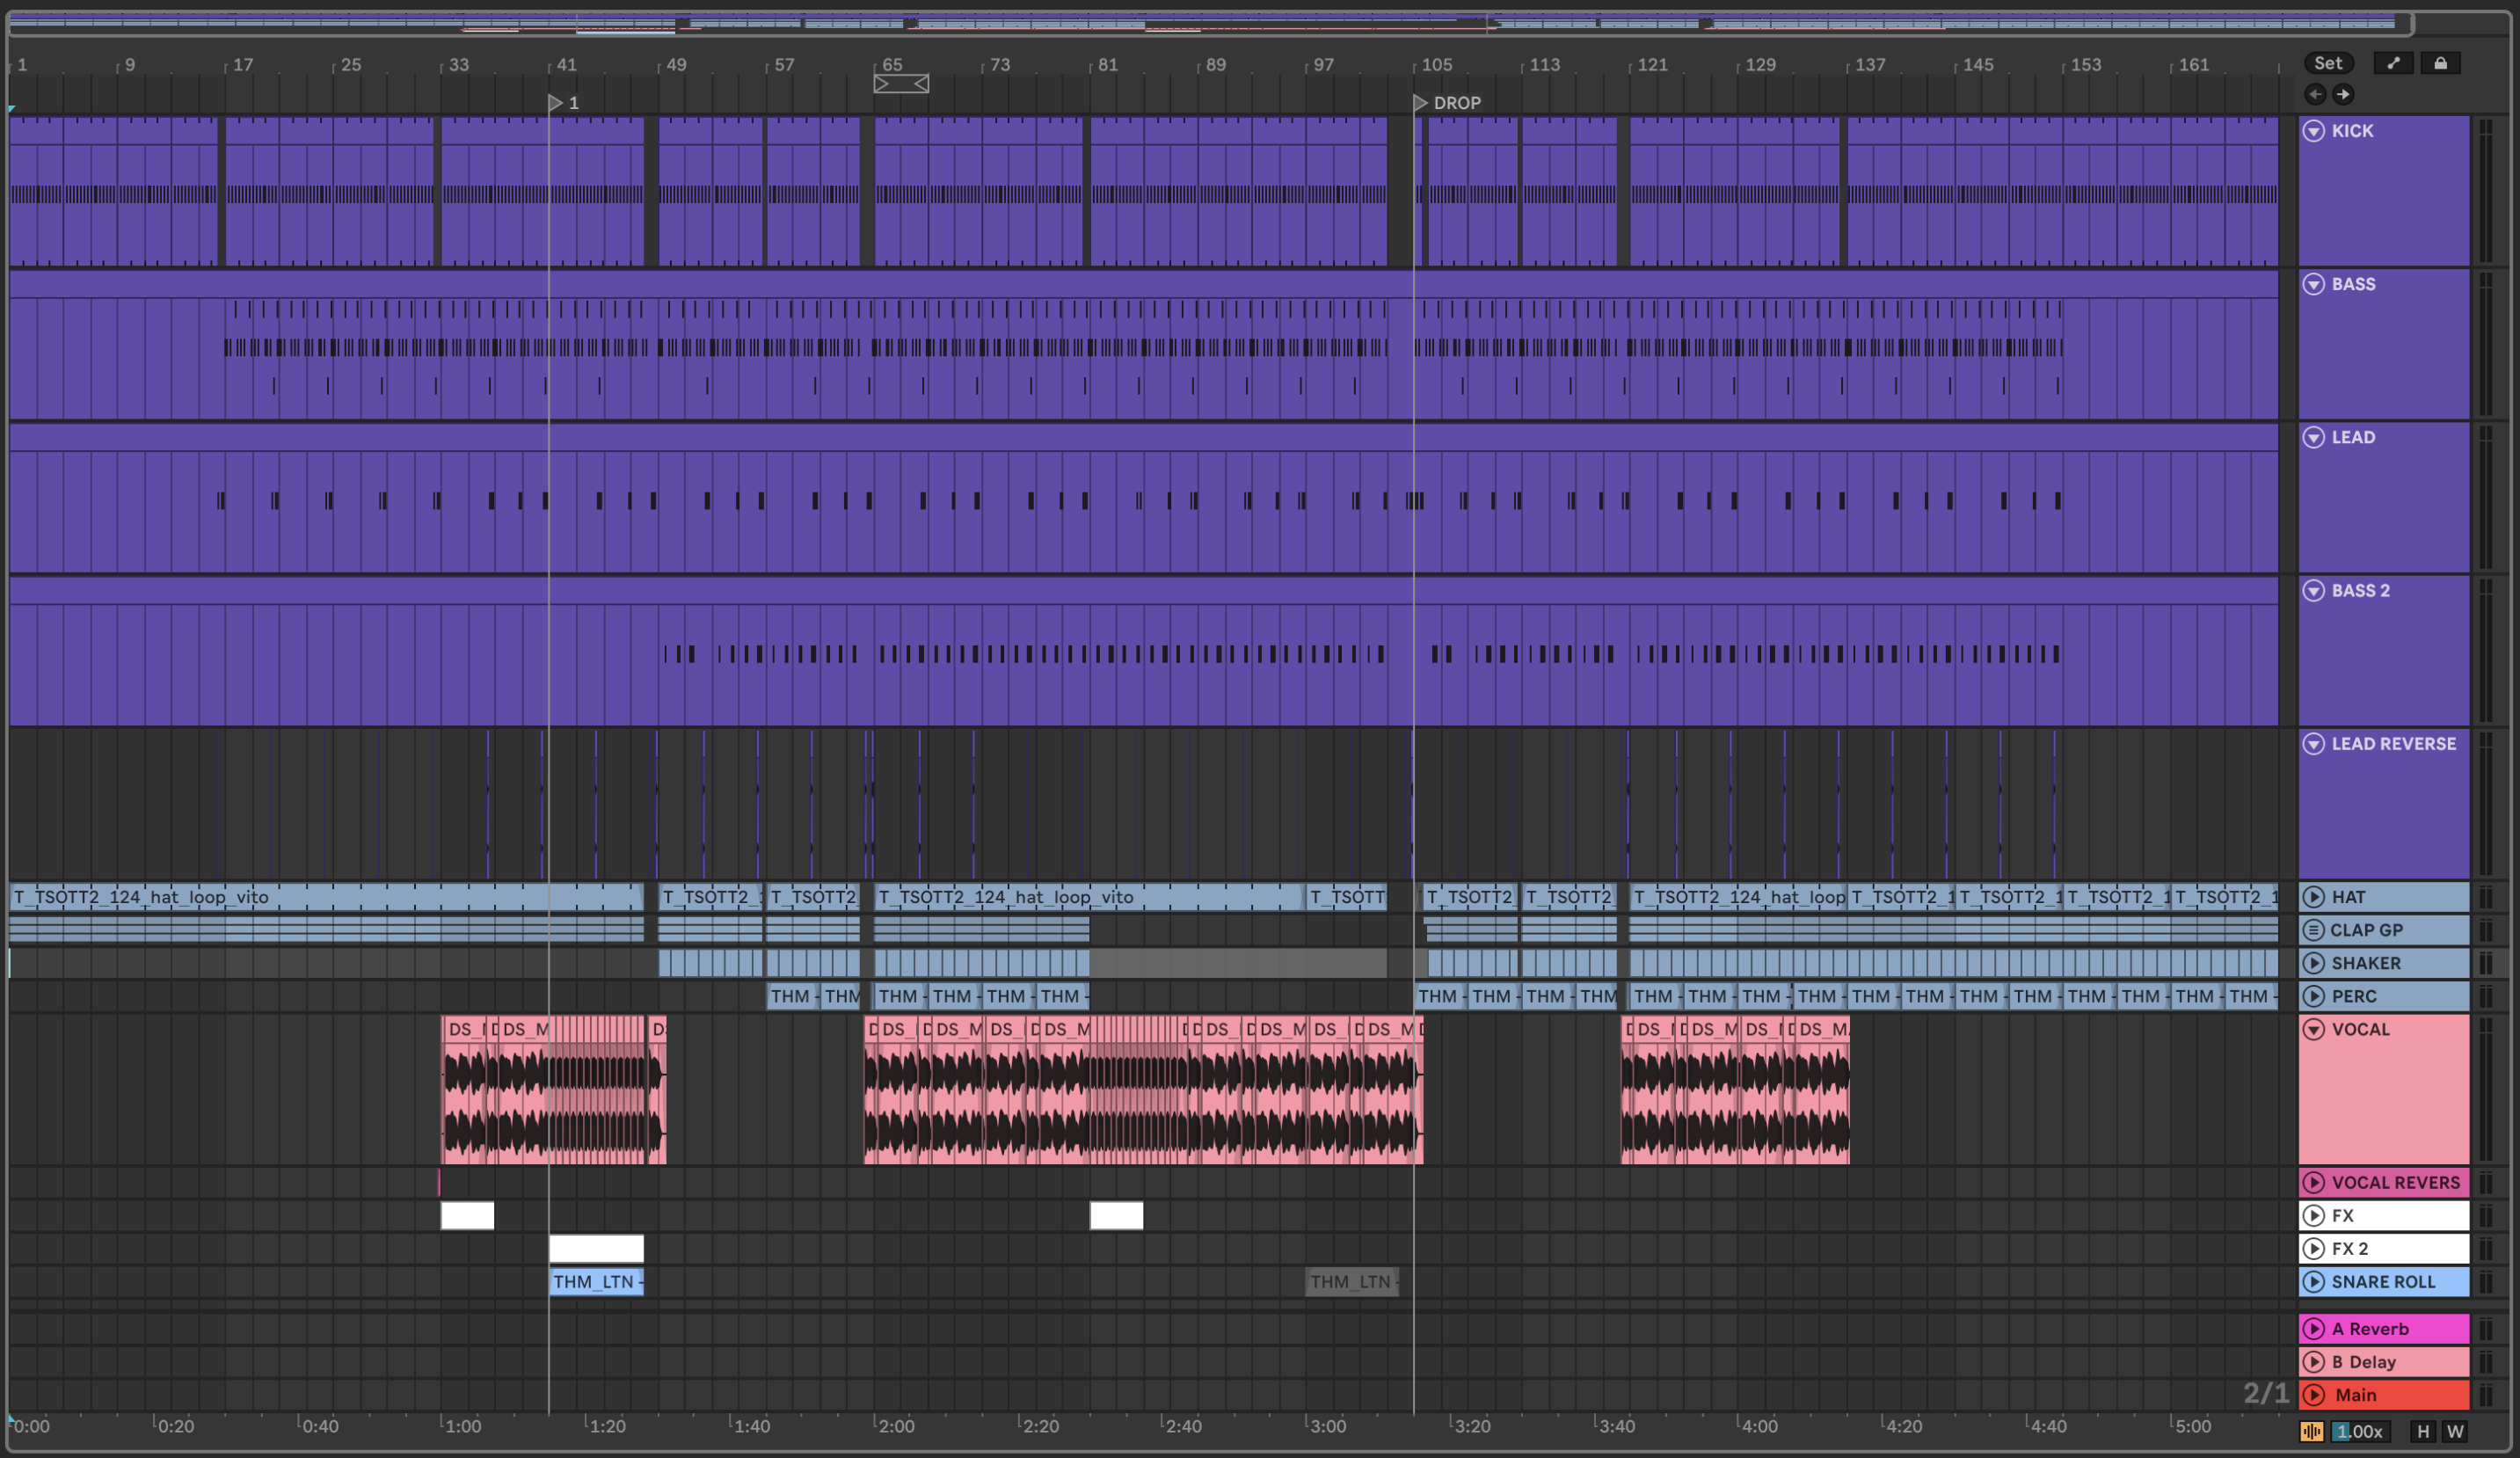Expand the VOCAL REVERS track arrow
The image size is (2520, 1458).
click(2314, 1182)
